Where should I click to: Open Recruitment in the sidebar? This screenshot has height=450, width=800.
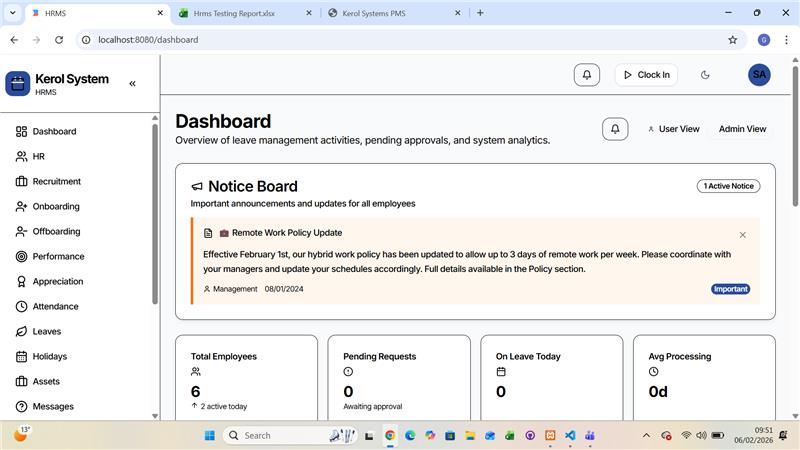click(57, 182)
